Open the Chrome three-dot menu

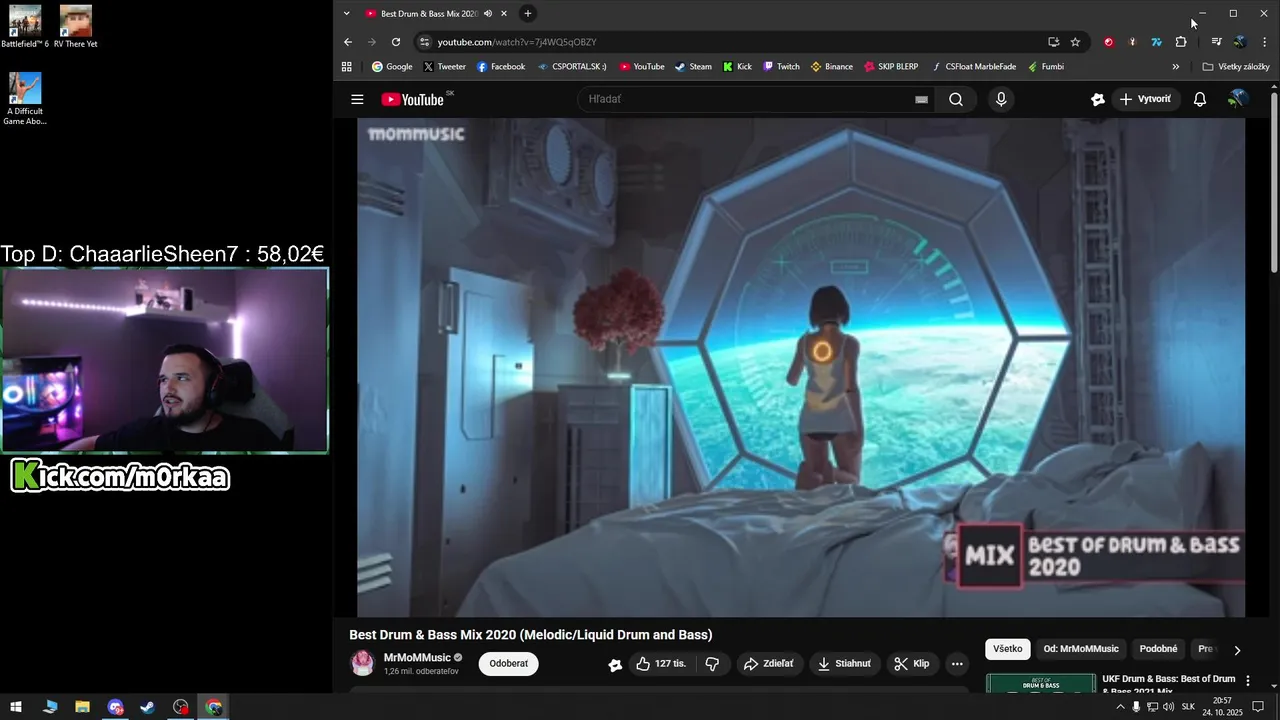tap(1265, 42)
